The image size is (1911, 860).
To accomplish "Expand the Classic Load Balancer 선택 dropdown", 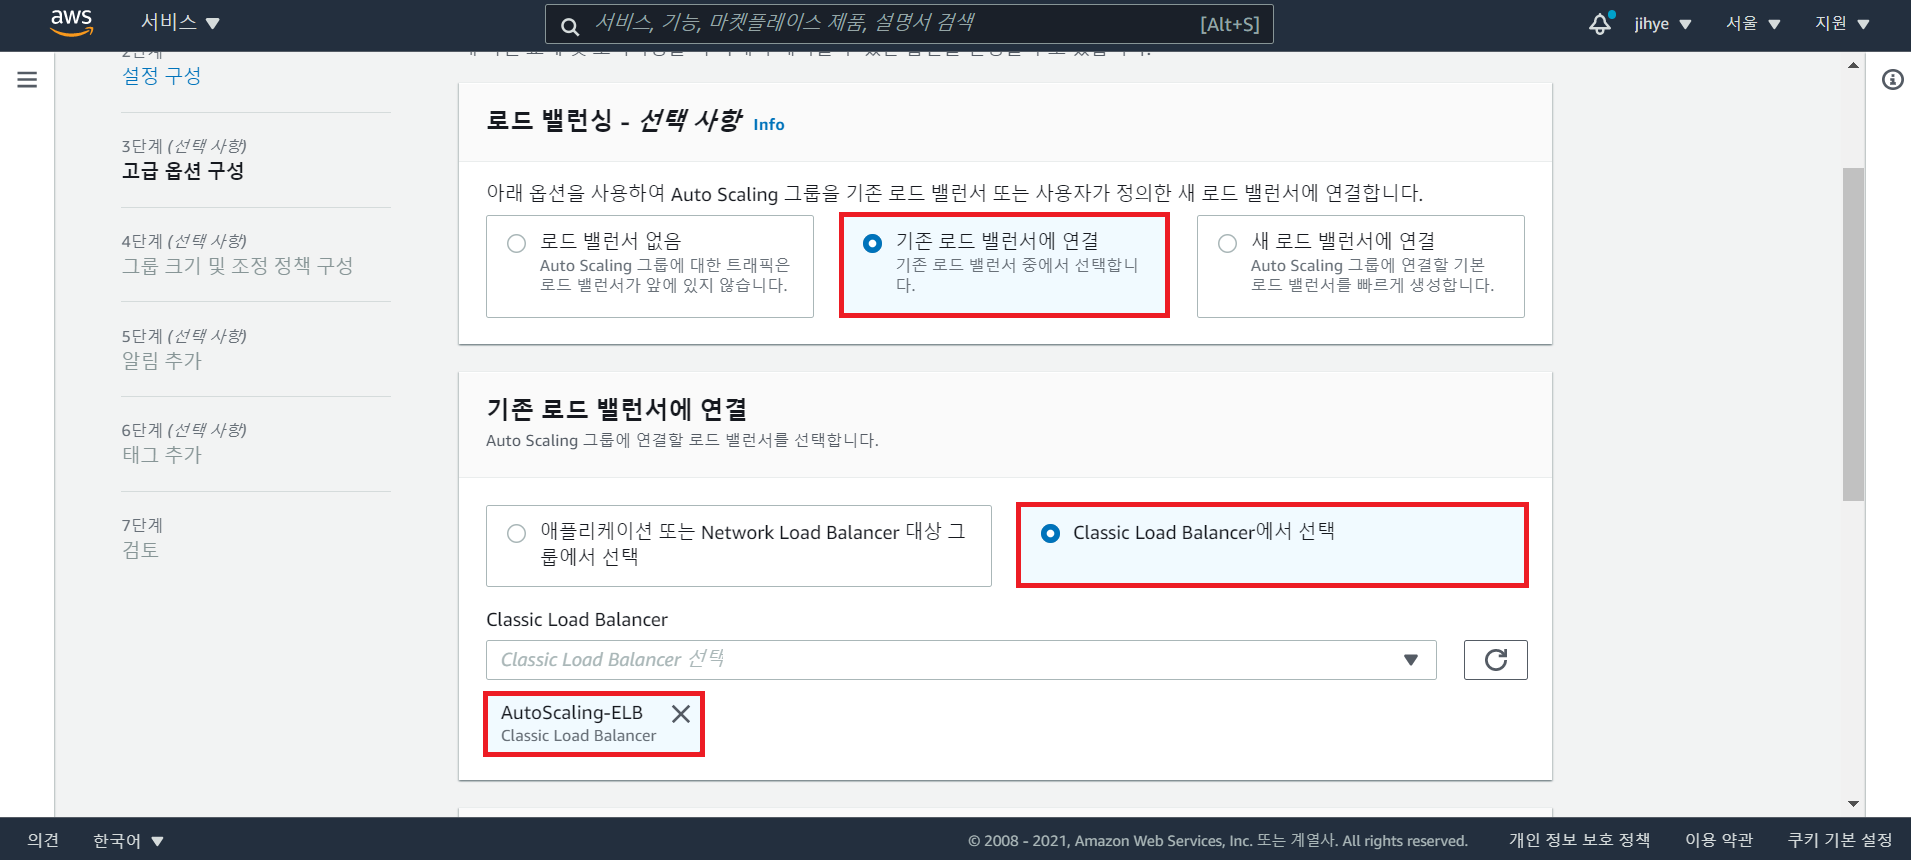I will click(961, 660).
